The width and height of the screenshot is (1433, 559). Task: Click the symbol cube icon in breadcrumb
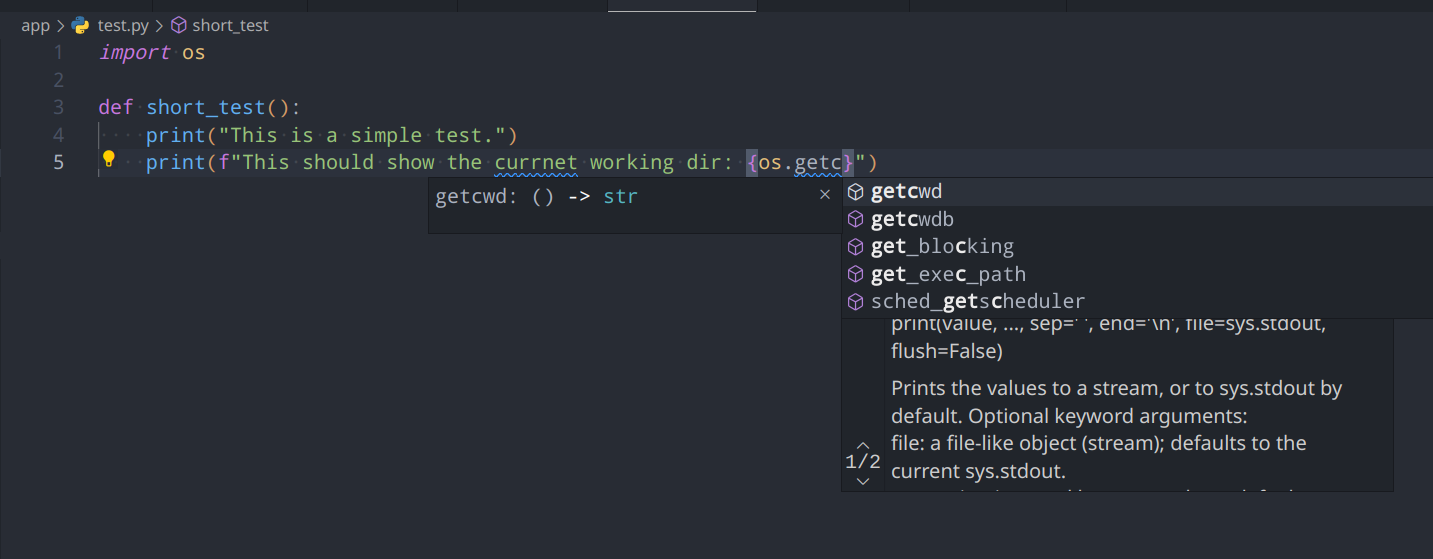tap(179, 25)
